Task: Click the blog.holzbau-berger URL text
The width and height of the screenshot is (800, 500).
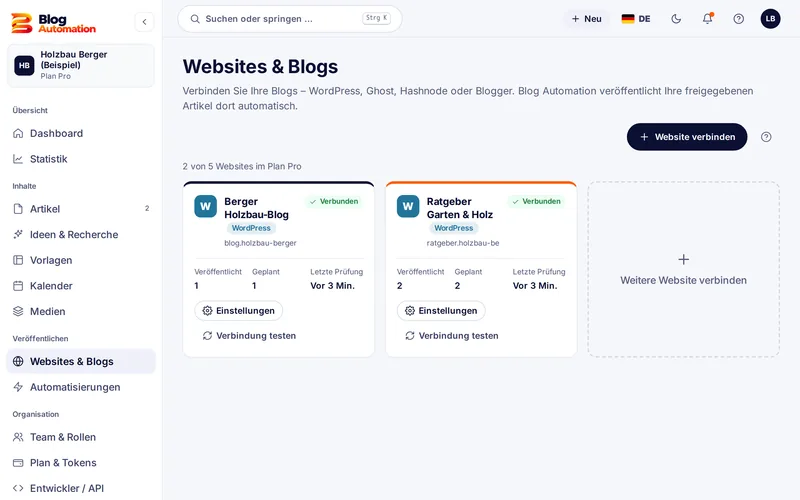Action: click(x=260, y=243)
